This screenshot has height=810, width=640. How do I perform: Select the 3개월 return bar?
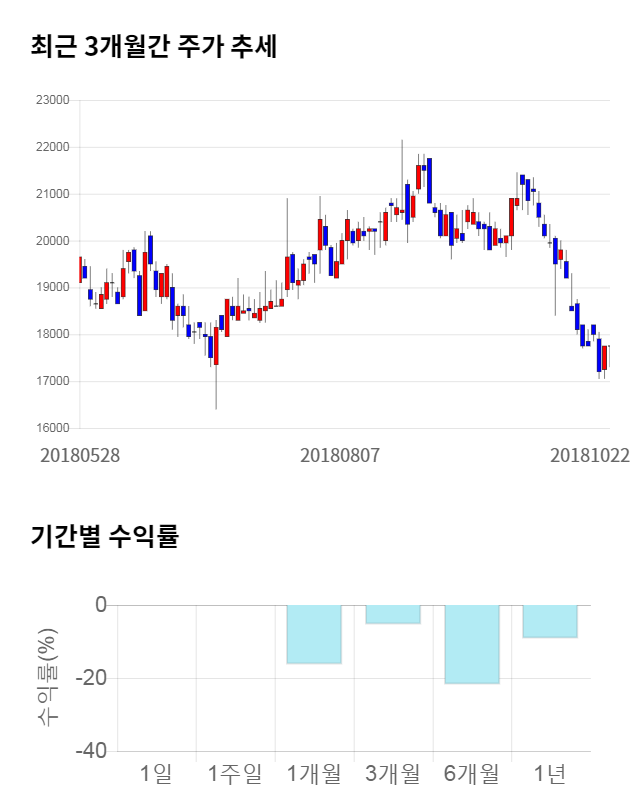(x=392, y=614)
